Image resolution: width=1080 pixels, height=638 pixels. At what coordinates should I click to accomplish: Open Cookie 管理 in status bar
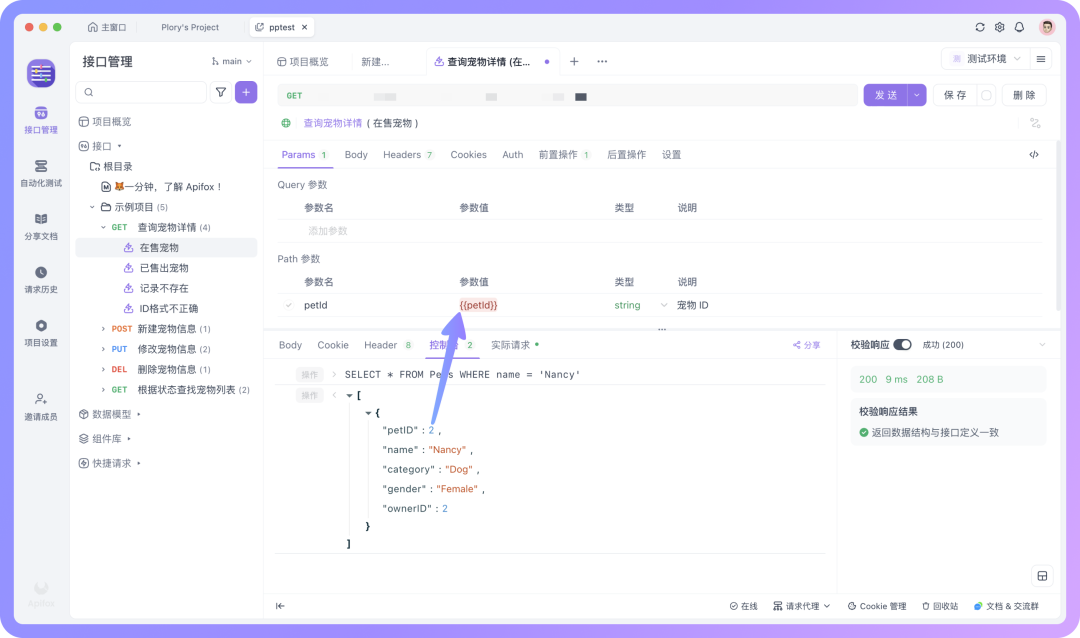[877, 606]
